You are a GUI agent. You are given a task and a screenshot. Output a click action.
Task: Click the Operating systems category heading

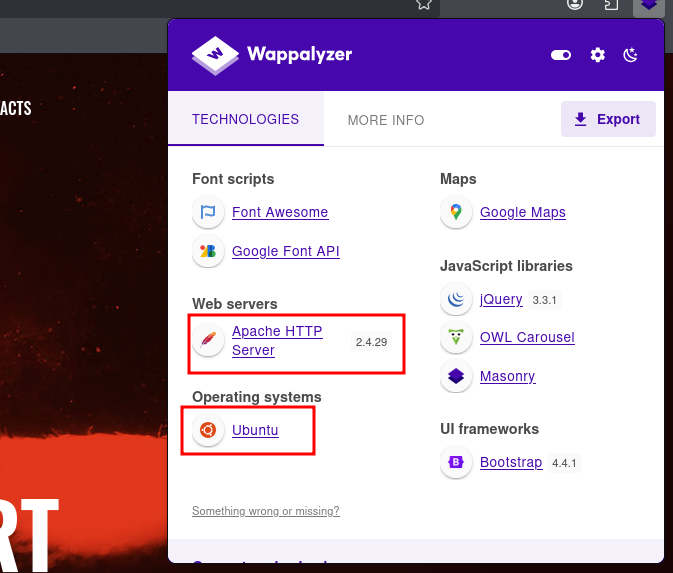pyautogui.click(x=257, y=397)
